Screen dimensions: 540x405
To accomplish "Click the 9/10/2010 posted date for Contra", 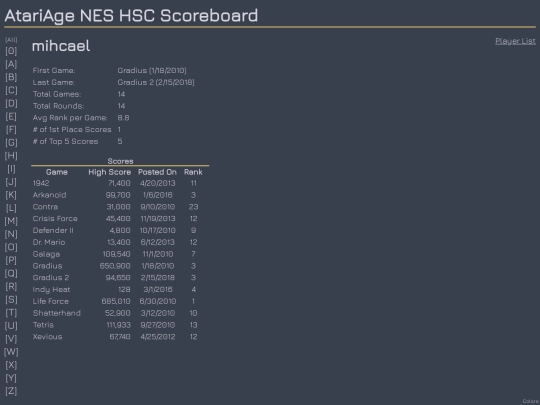I will coord(158,207).
